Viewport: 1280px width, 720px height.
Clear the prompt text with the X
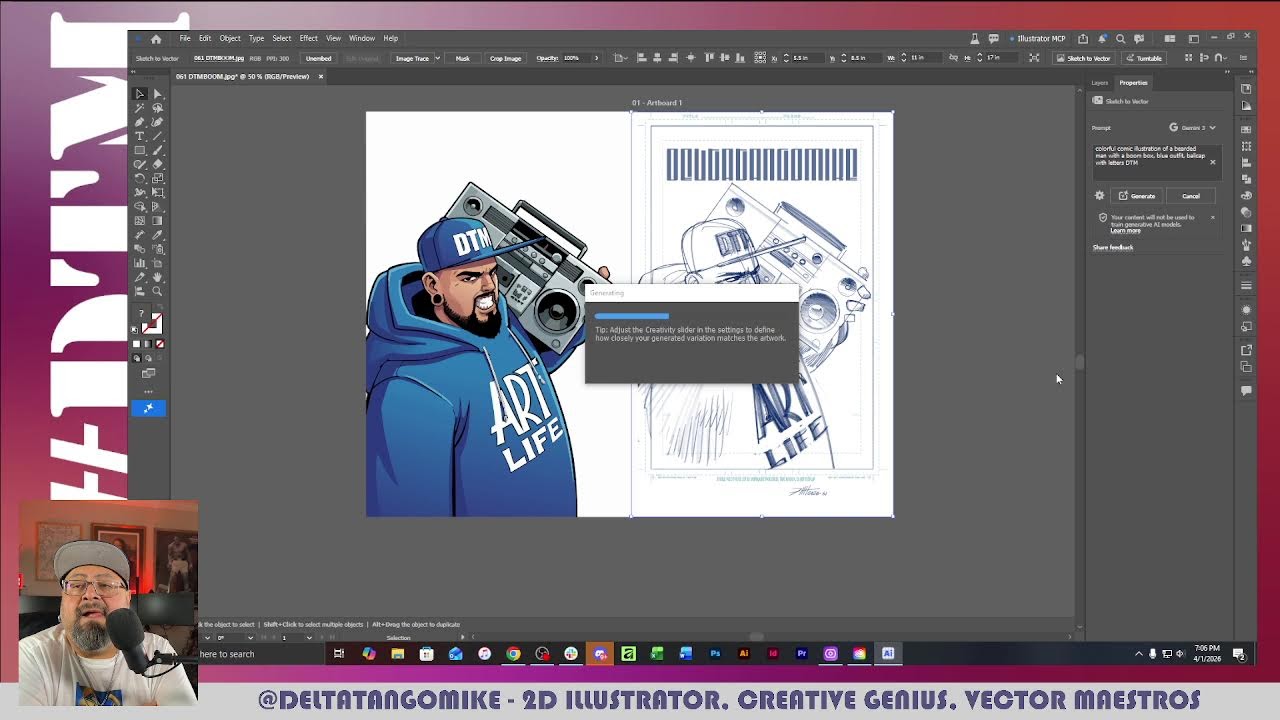click(x=1213, y=162)
